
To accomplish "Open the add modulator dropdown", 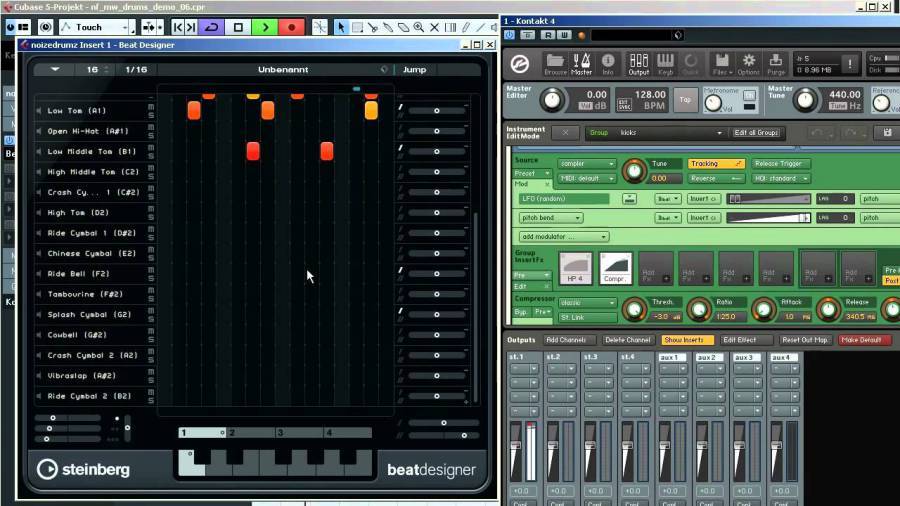I will coord(563,237).
